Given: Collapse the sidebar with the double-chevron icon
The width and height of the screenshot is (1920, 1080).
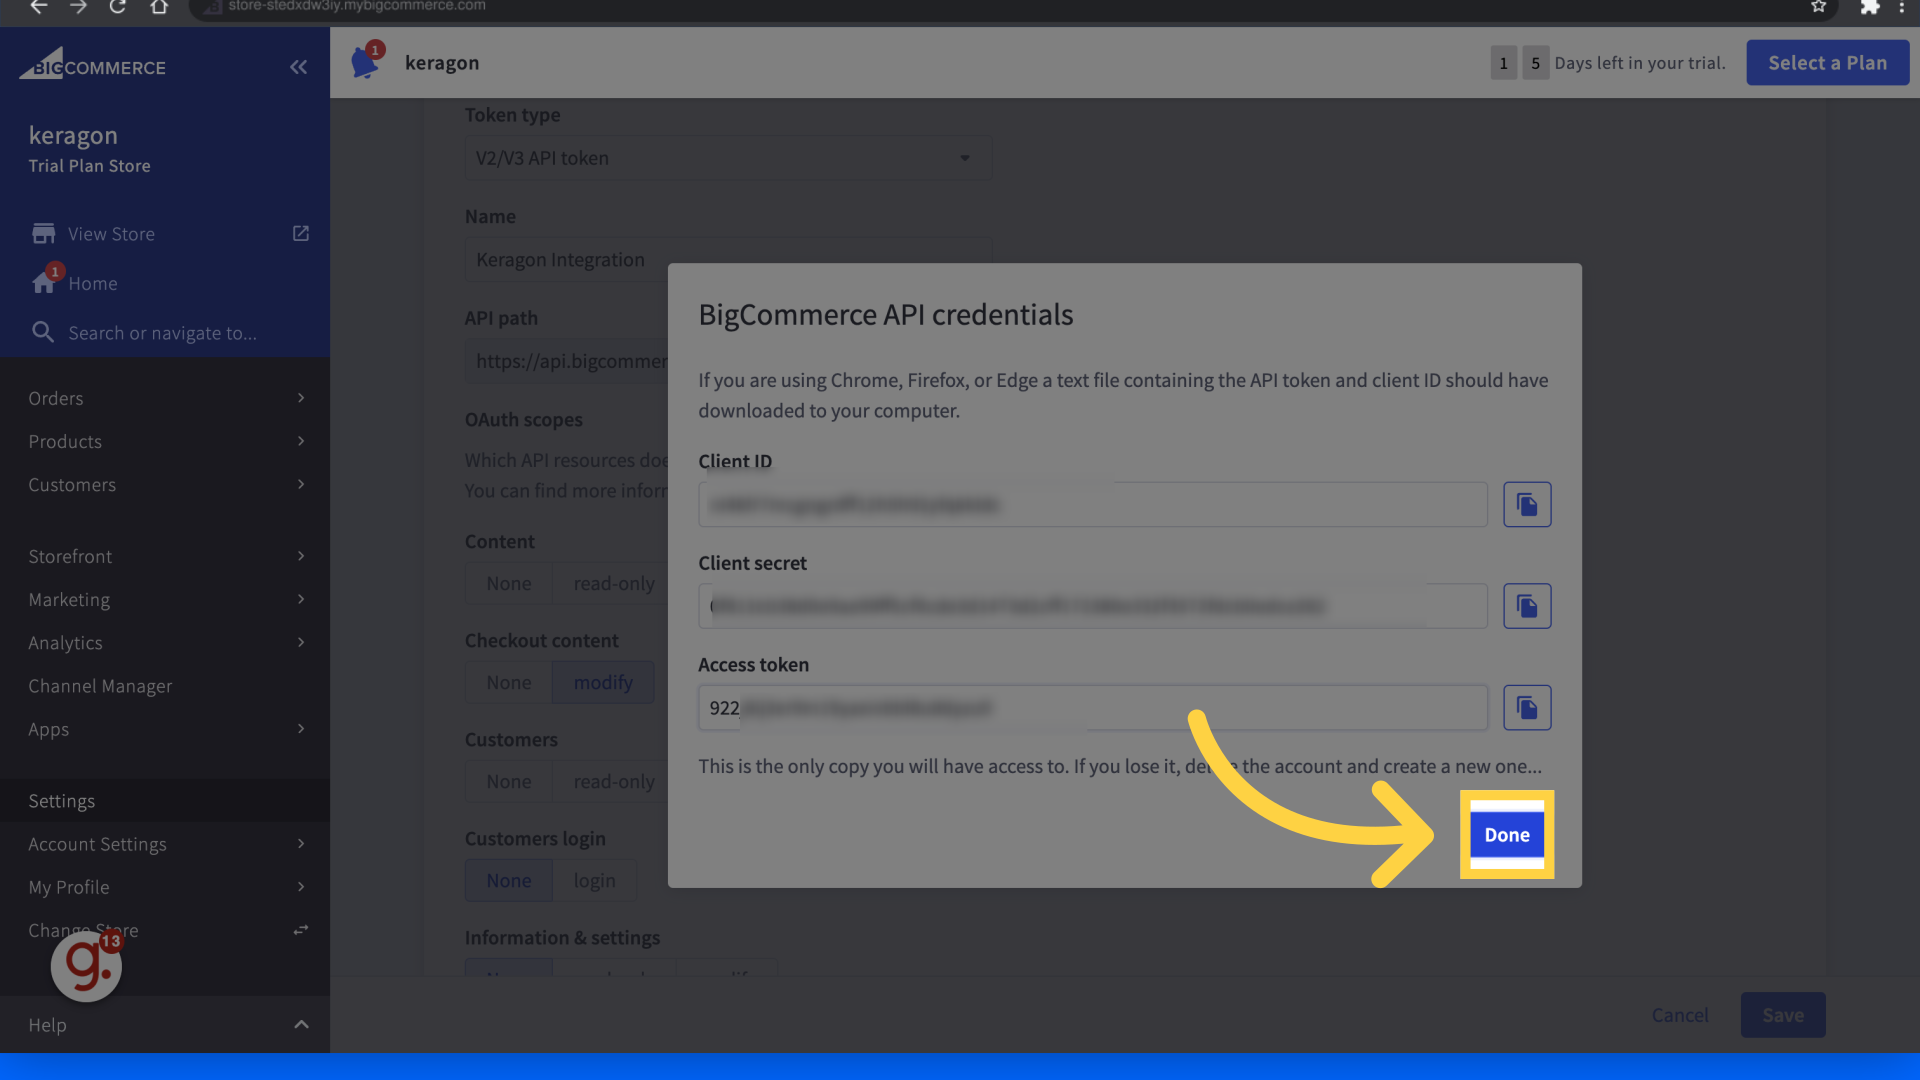Looking at the screenshot, I should [298, 67].
